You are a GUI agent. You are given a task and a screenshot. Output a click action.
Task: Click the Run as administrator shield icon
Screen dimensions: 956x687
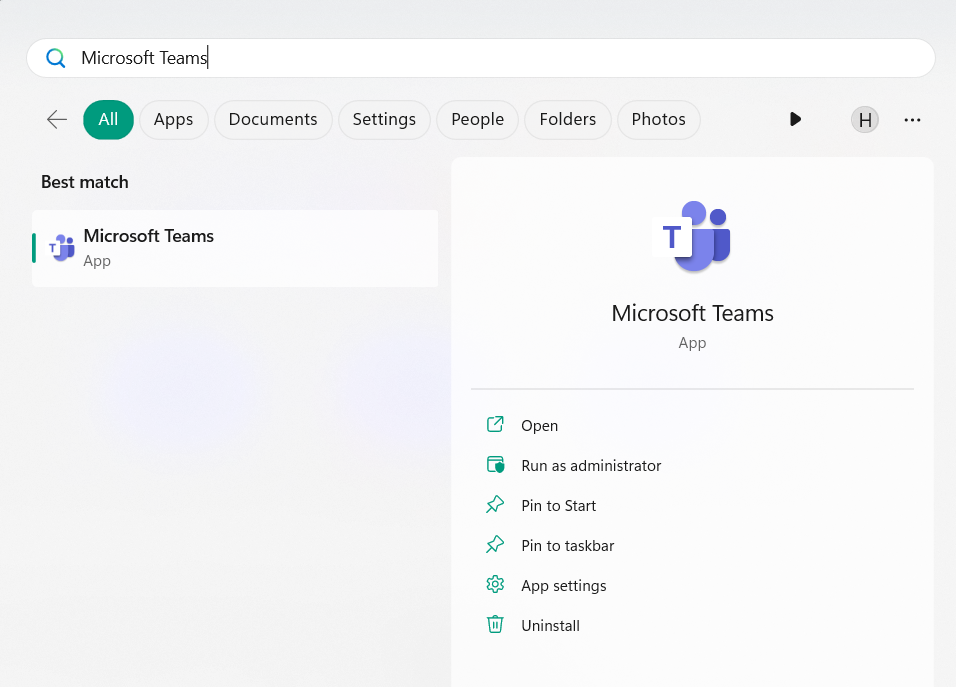pyautogui.click(x=495, y=465)
